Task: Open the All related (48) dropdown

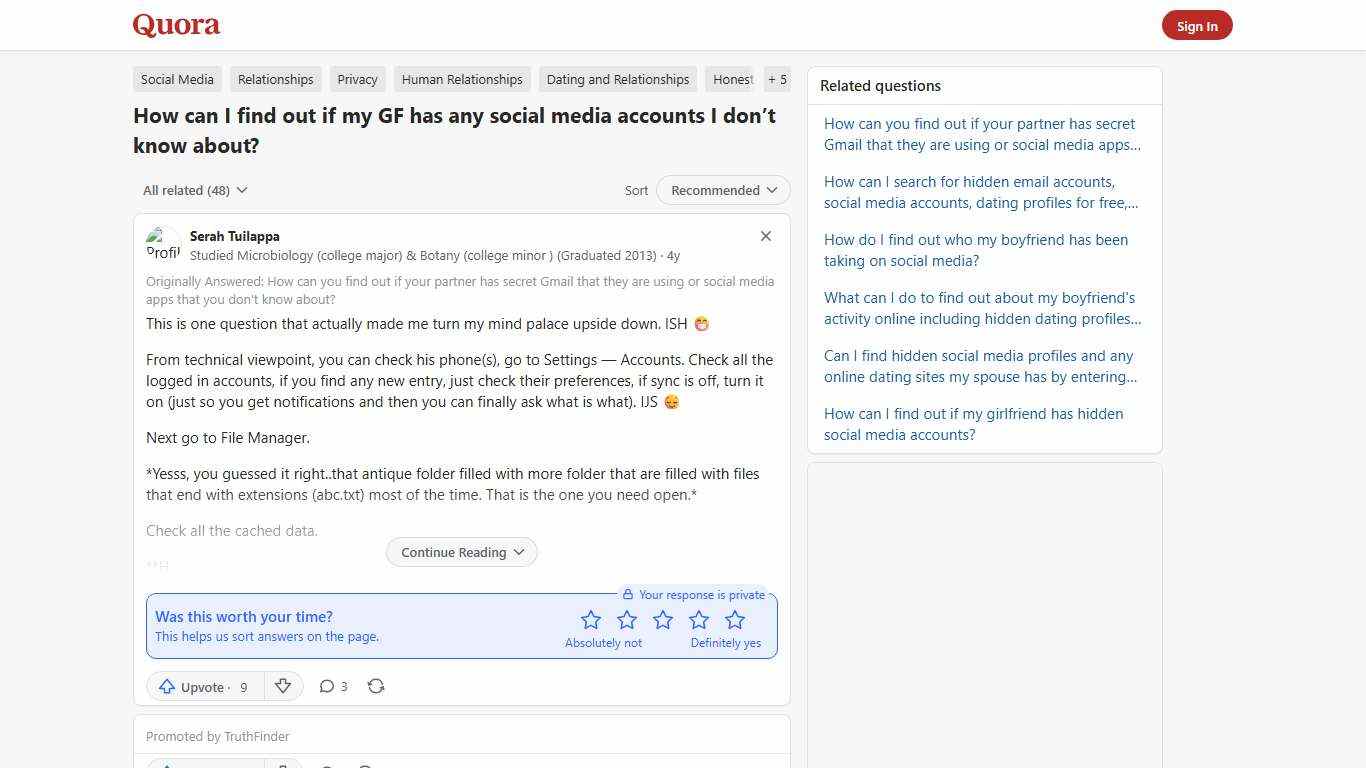Action: click(195, 190)
